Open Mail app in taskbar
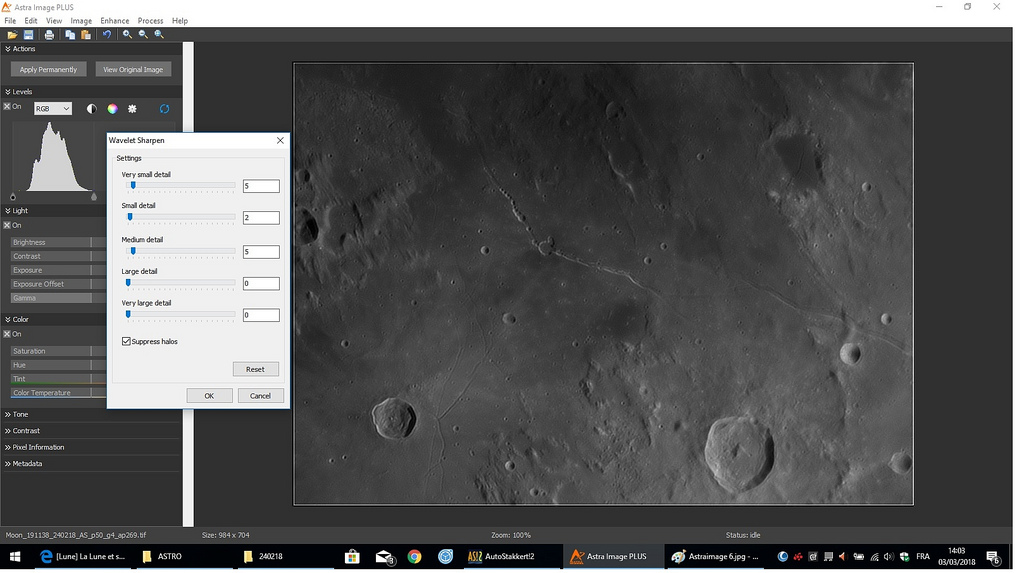Image resolution: width=1024 pixels, height=573 pixels. coord(384,557)
